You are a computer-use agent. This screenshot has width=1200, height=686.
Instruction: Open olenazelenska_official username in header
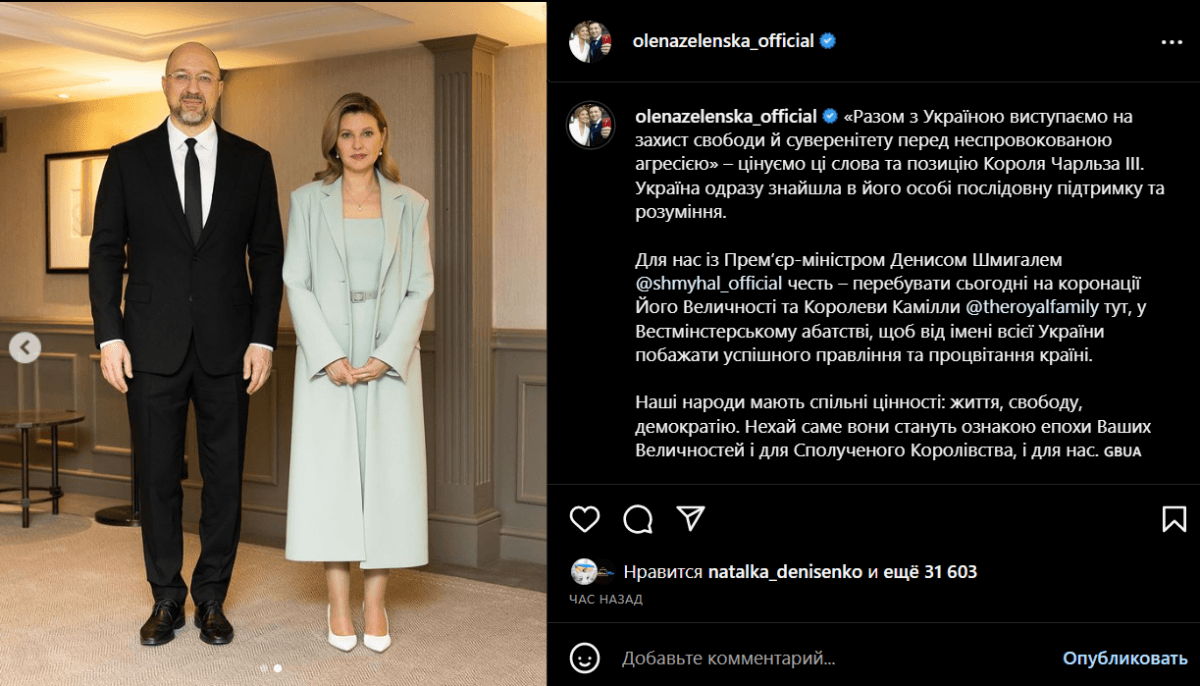[724, 42]
